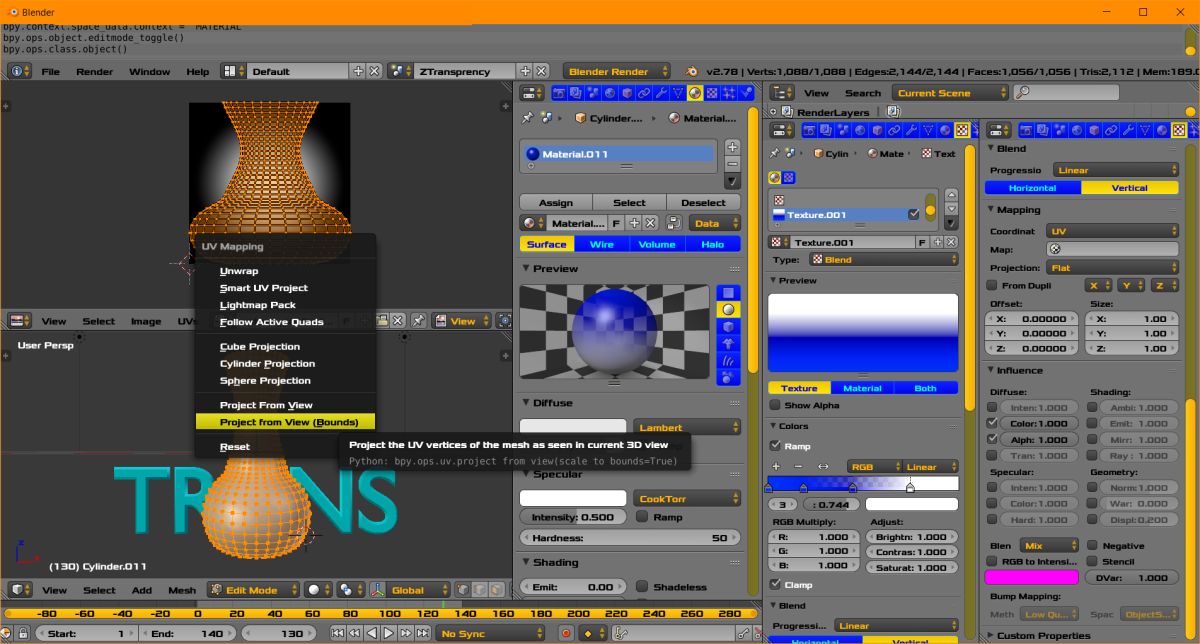Click the Select material button
The height and width of the screenshot is (644, 1200).
tap(629, 202)
